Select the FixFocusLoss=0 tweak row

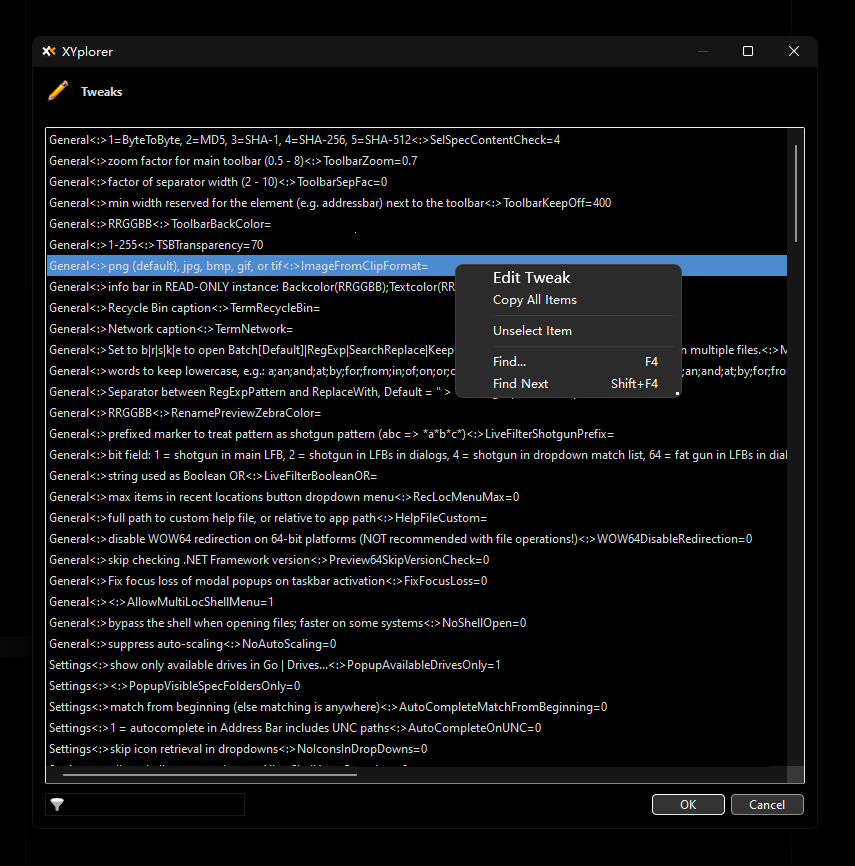coord(268,581)
